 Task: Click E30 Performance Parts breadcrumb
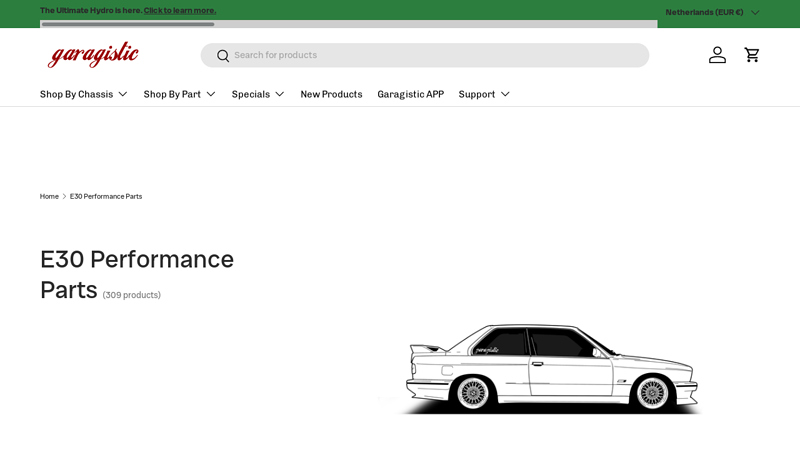click(106, 196)
